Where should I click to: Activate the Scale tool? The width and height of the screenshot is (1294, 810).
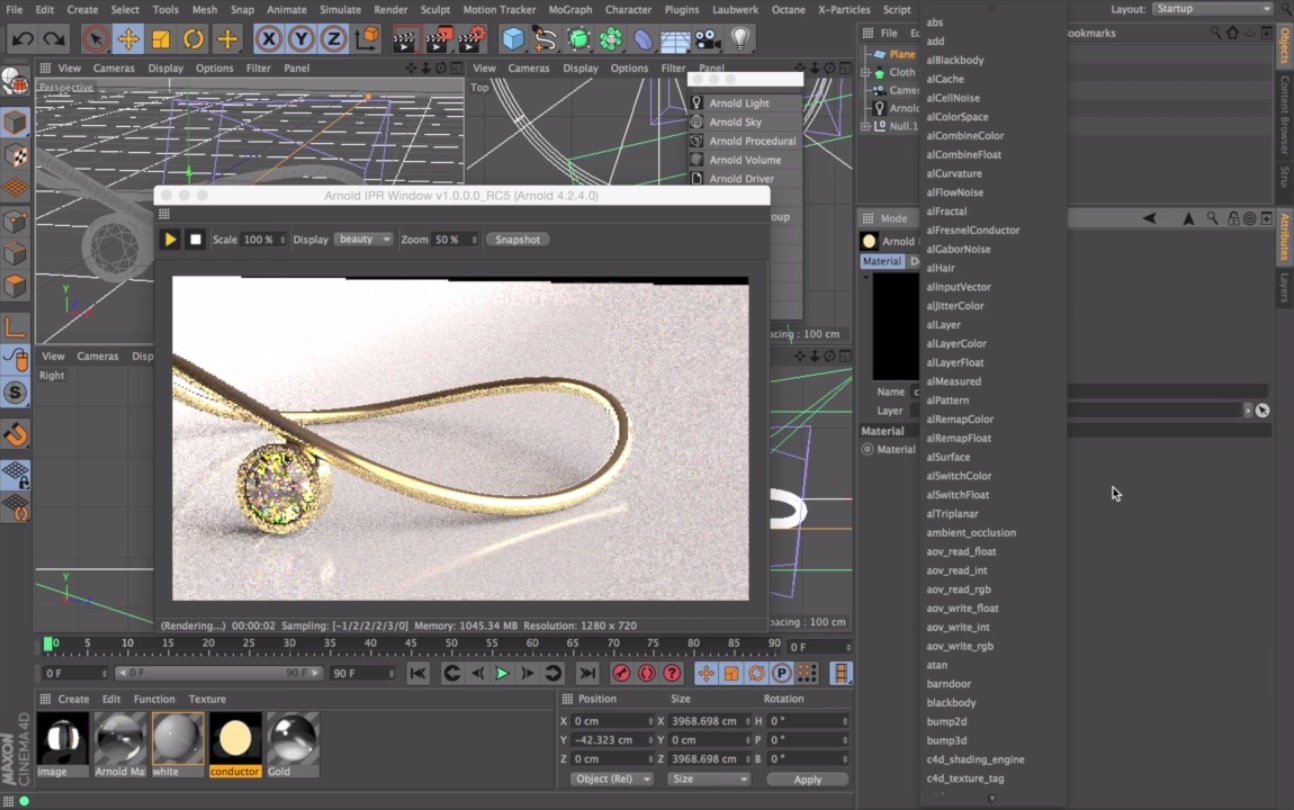pyautogui.click(x=161, y=40)
